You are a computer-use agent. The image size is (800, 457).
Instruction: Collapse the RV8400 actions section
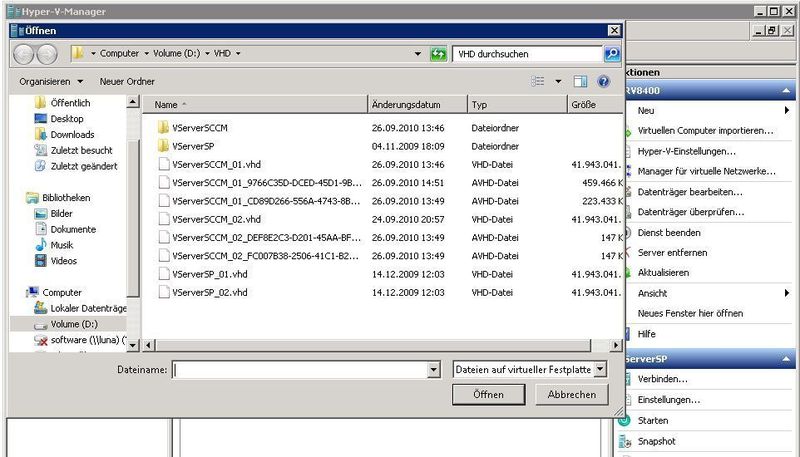(786, 91)
